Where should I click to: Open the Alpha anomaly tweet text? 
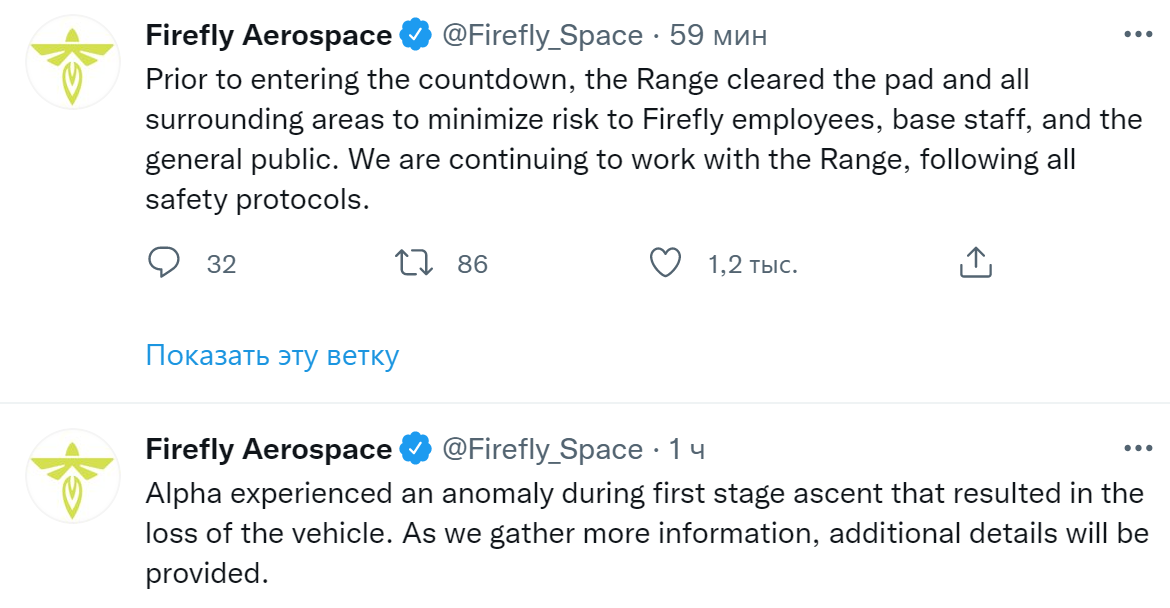tap(644, 533)
